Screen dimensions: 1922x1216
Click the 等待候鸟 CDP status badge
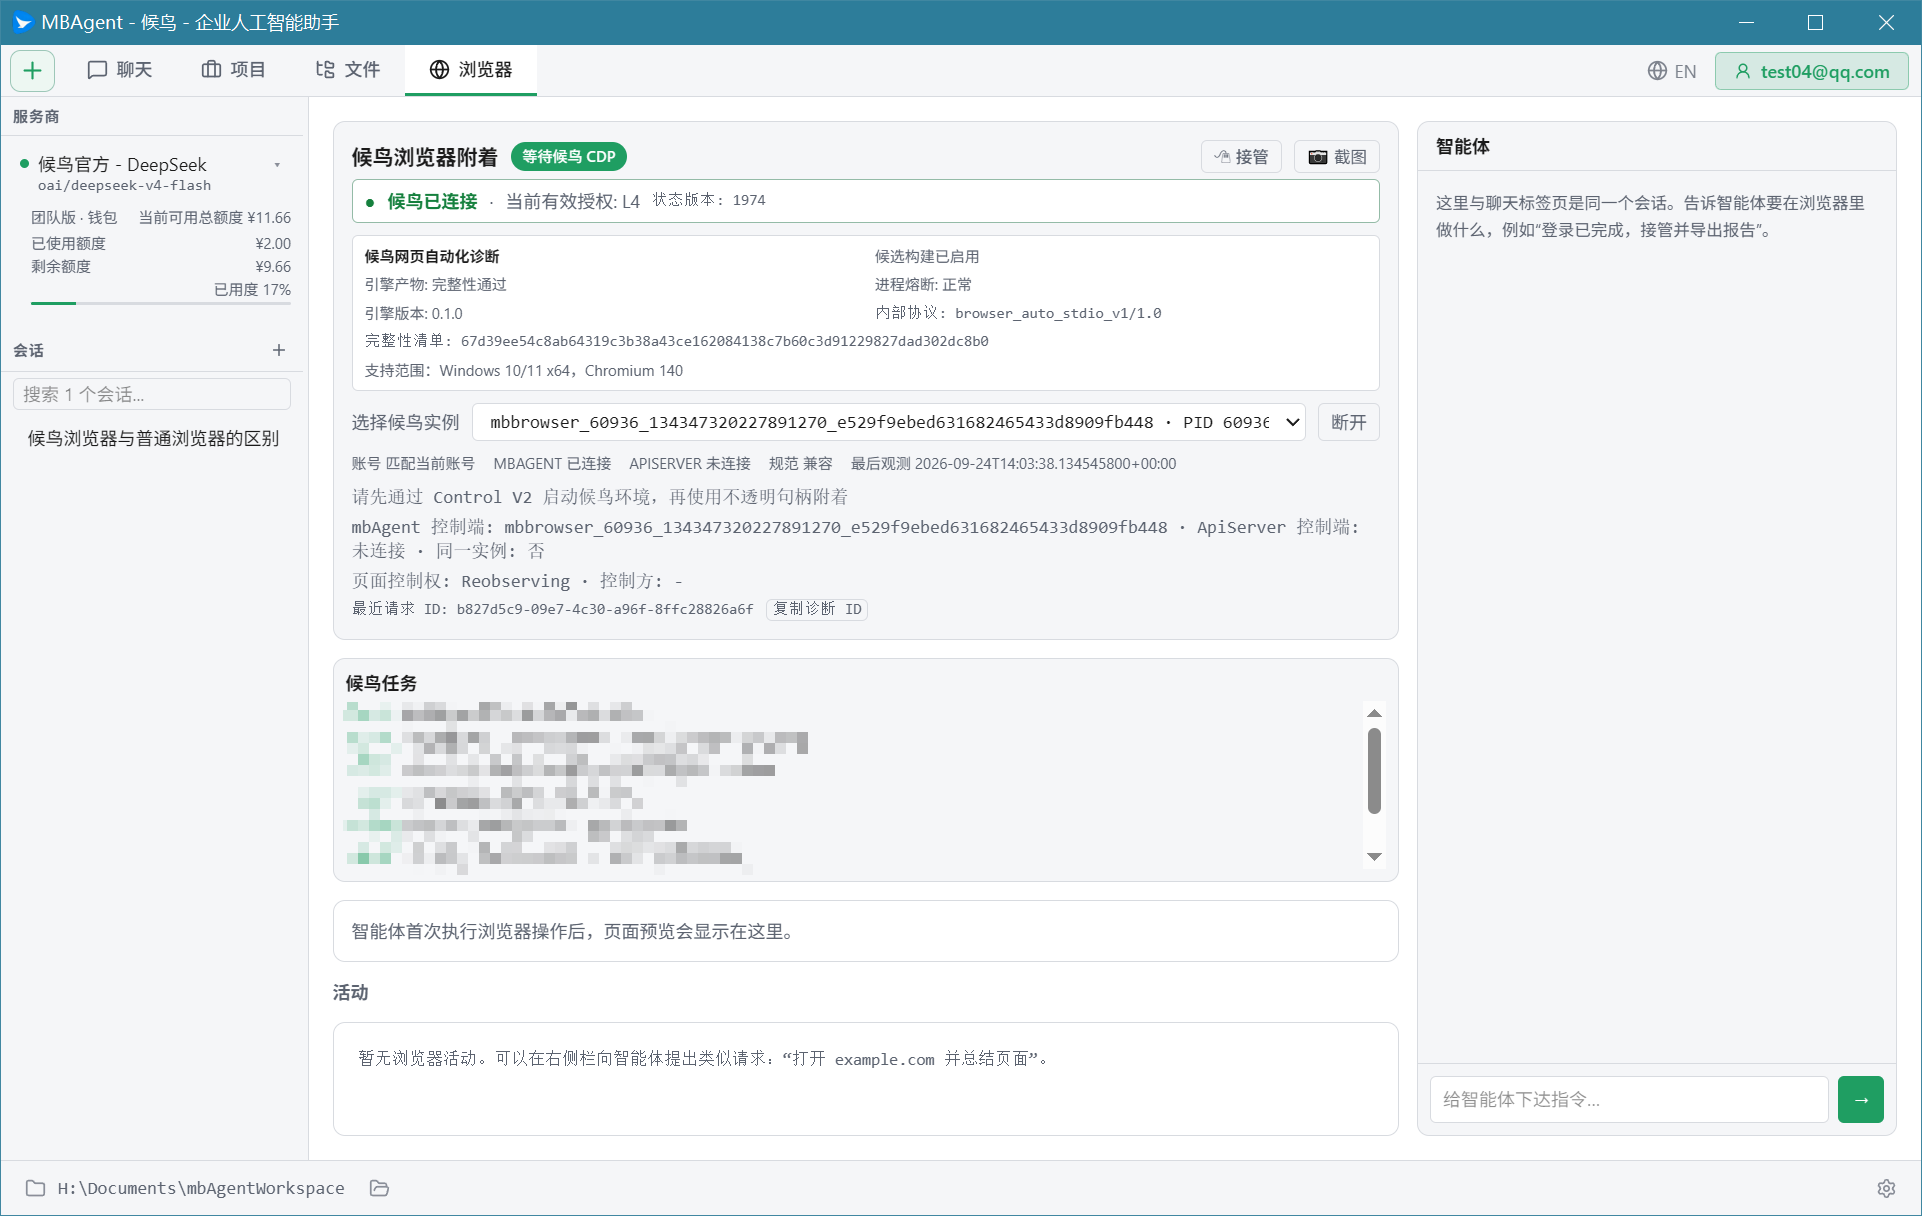pyautogui.click(x=569, y=157)
